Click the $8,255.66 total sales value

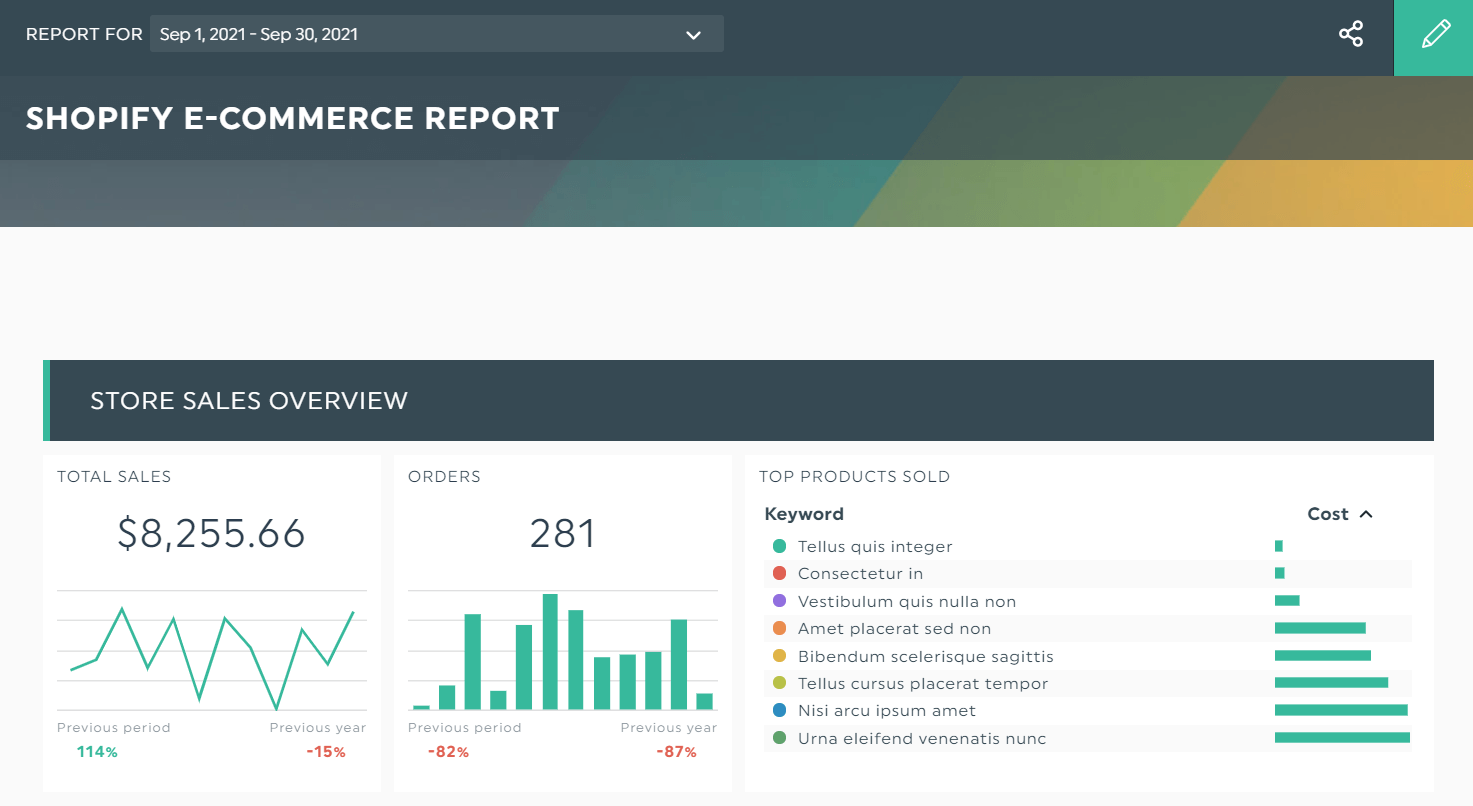211,533
